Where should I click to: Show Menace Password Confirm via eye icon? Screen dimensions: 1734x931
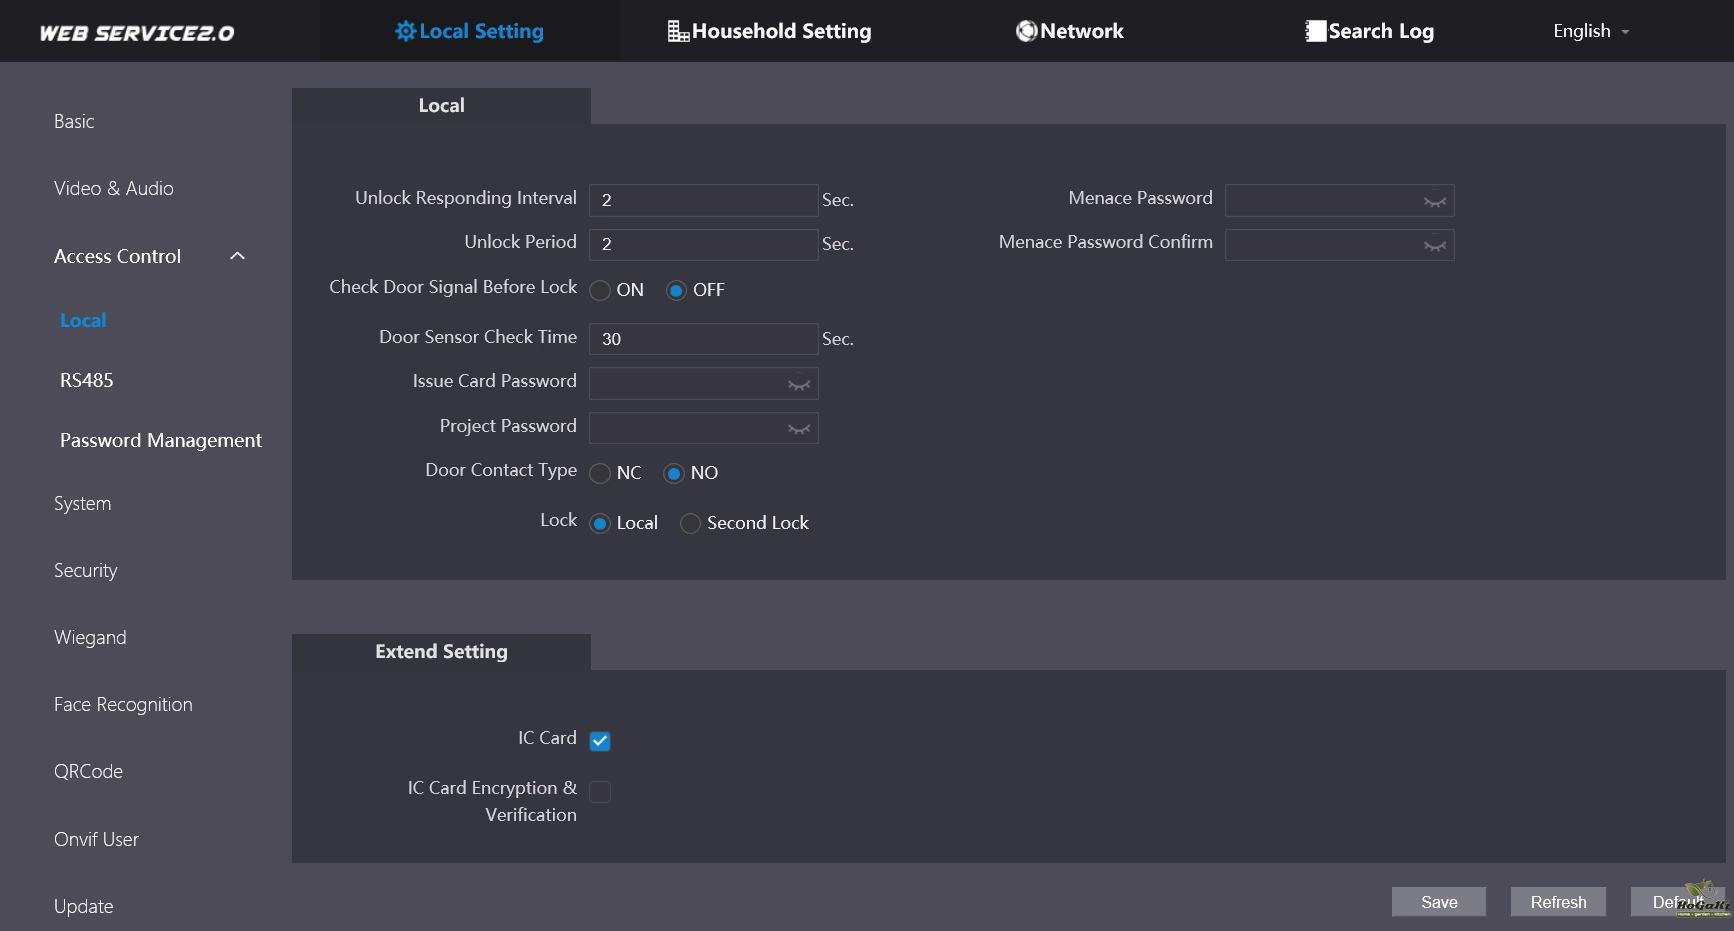click(1435, 245)
